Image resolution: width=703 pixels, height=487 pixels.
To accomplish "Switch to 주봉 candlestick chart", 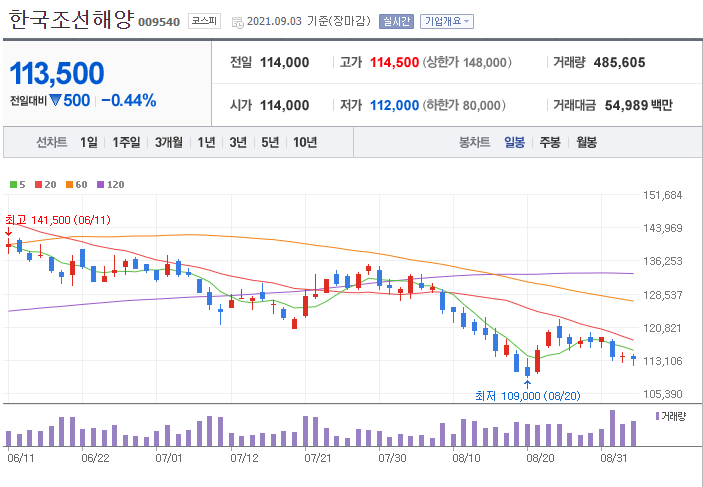I will click(550, 143).
